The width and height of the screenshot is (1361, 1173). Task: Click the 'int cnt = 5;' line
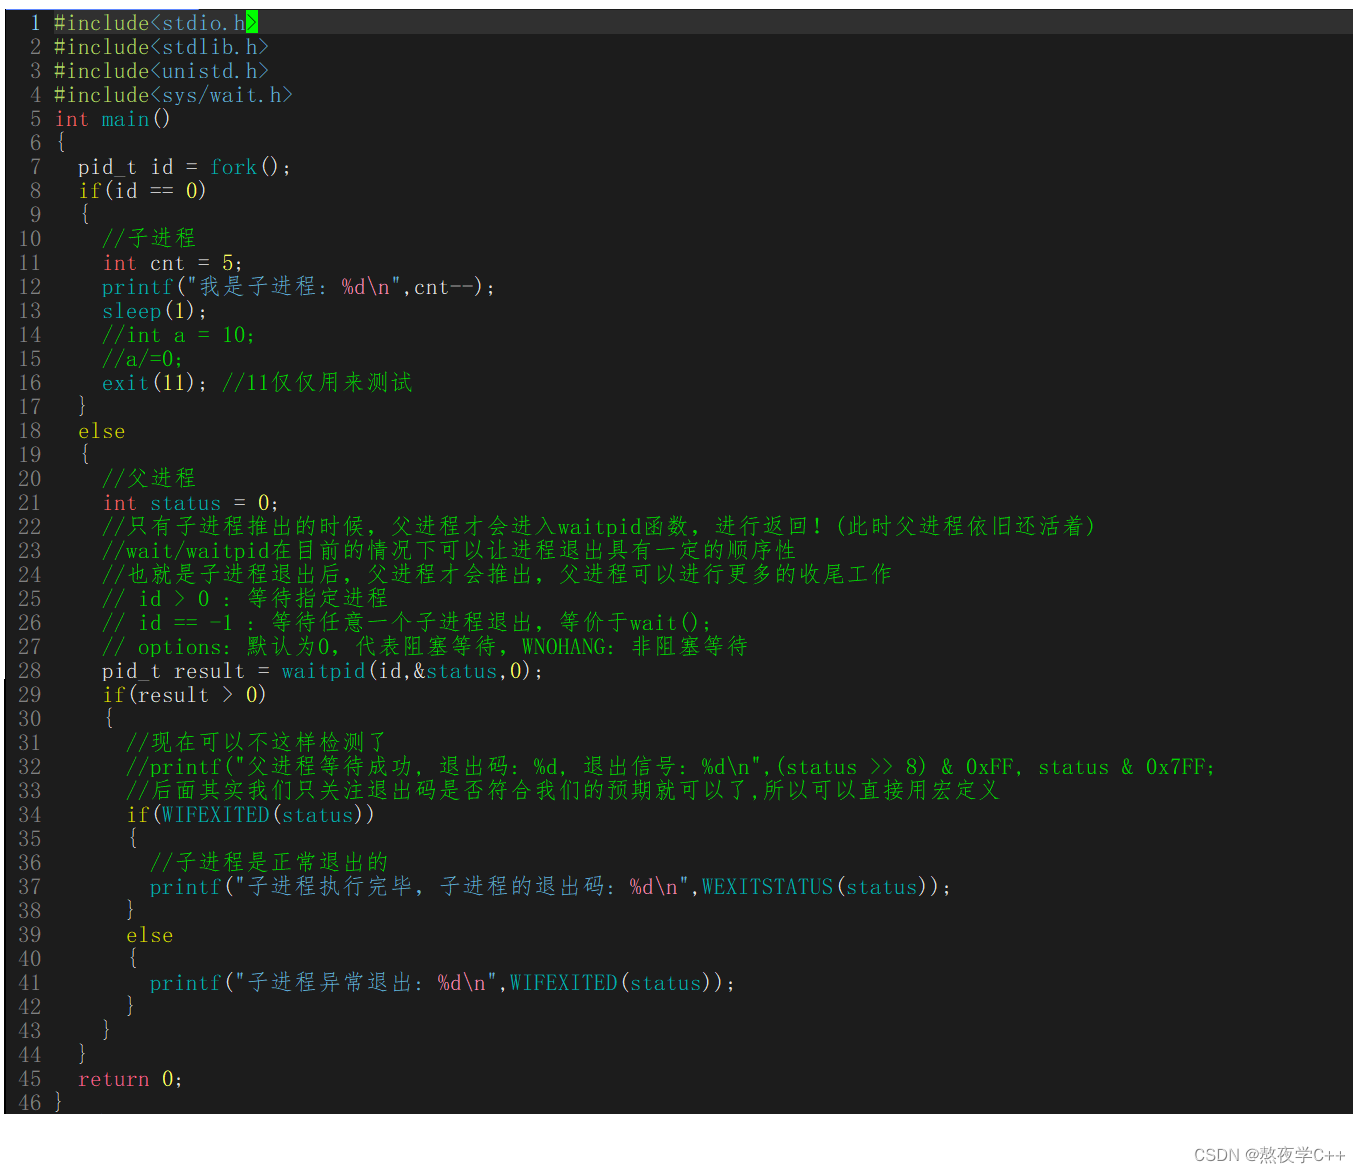tap(172, 262)
